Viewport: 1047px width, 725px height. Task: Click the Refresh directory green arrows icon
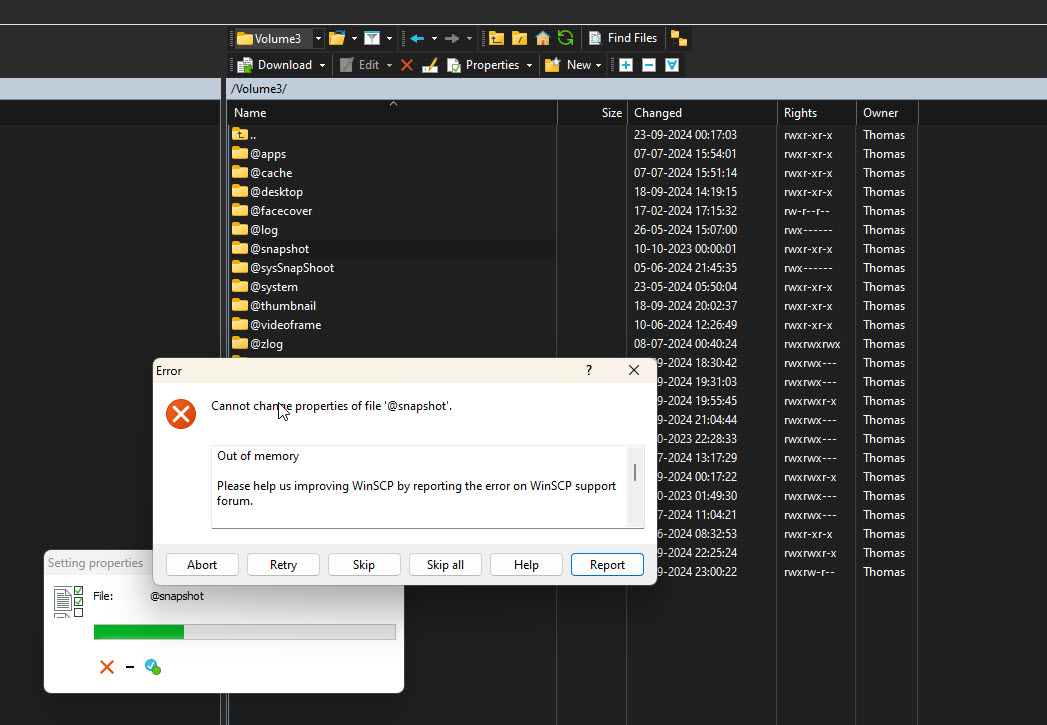point(566,38)
